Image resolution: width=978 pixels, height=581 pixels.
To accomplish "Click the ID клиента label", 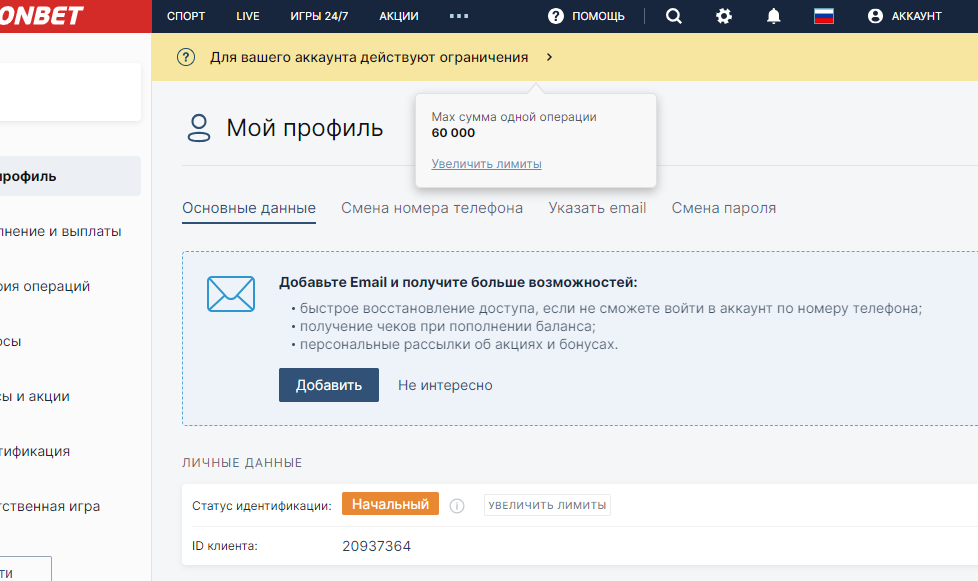I will click(225, 546).
